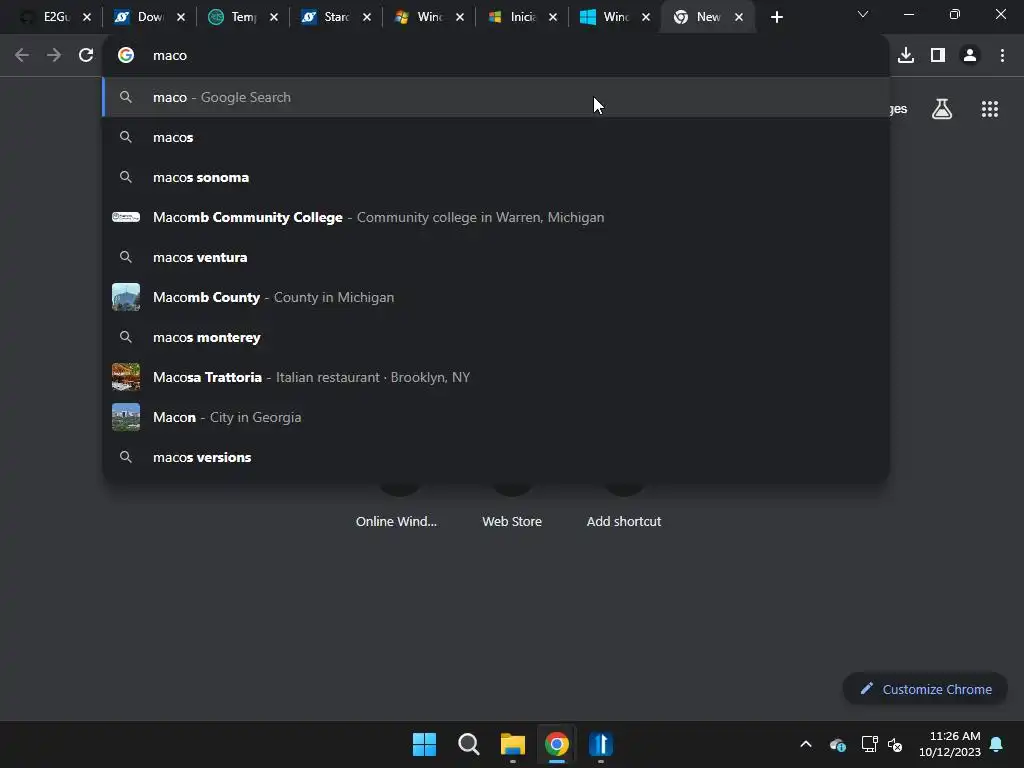Choose Macomb Community College suggestion

pos(496,217)
